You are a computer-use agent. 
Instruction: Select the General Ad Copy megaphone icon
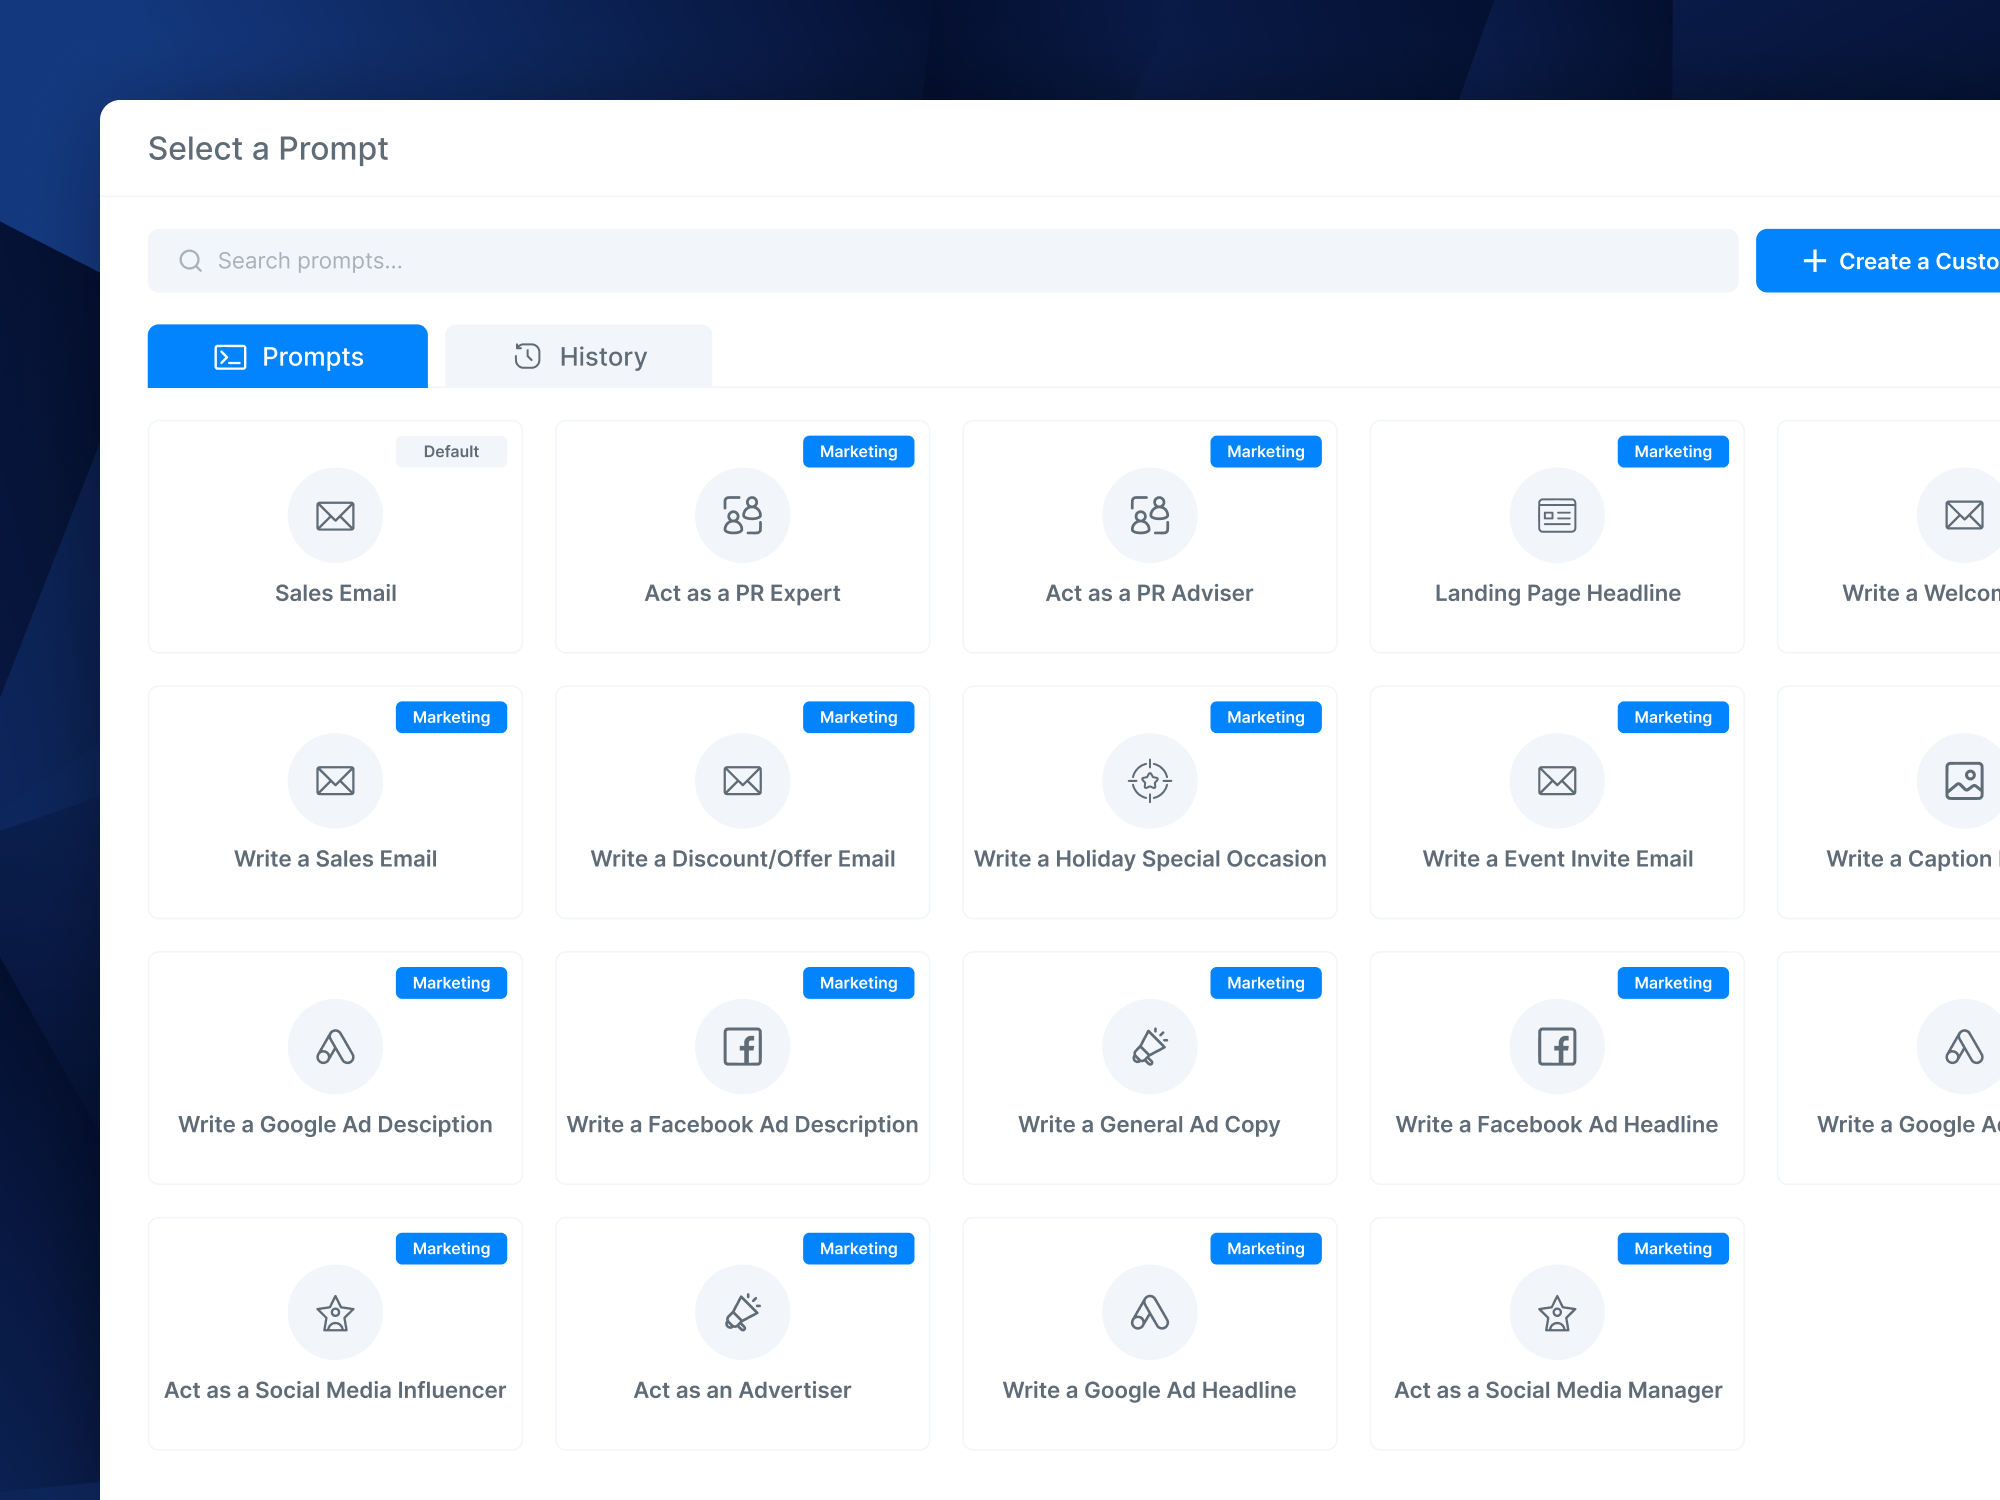click(x=1149, y=1047)
